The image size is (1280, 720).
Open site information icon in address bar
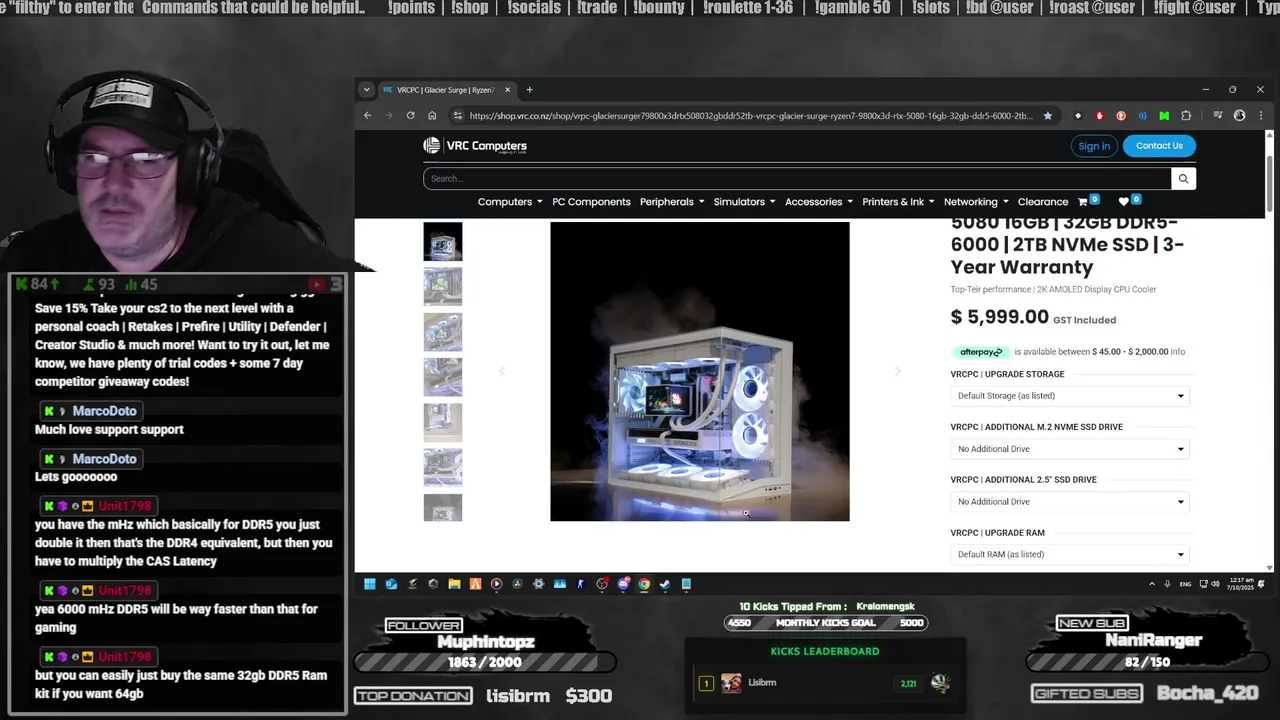click(457, 115)
